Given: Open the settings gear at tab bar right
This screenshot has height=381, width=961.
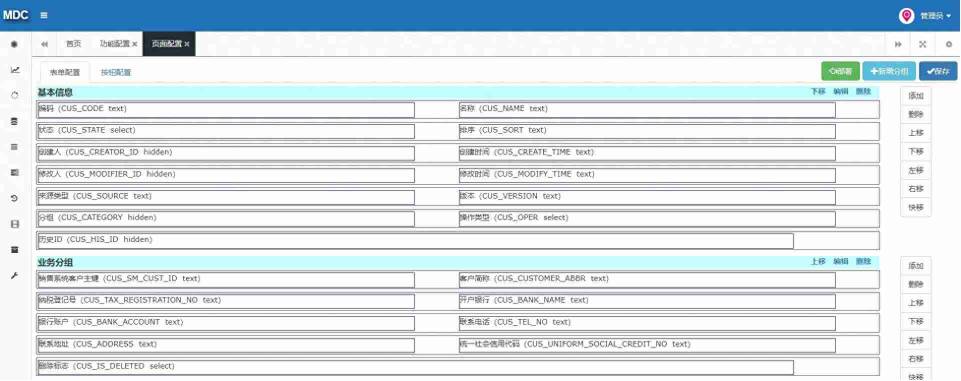Looking at the screenshot, I should (949, 44).
